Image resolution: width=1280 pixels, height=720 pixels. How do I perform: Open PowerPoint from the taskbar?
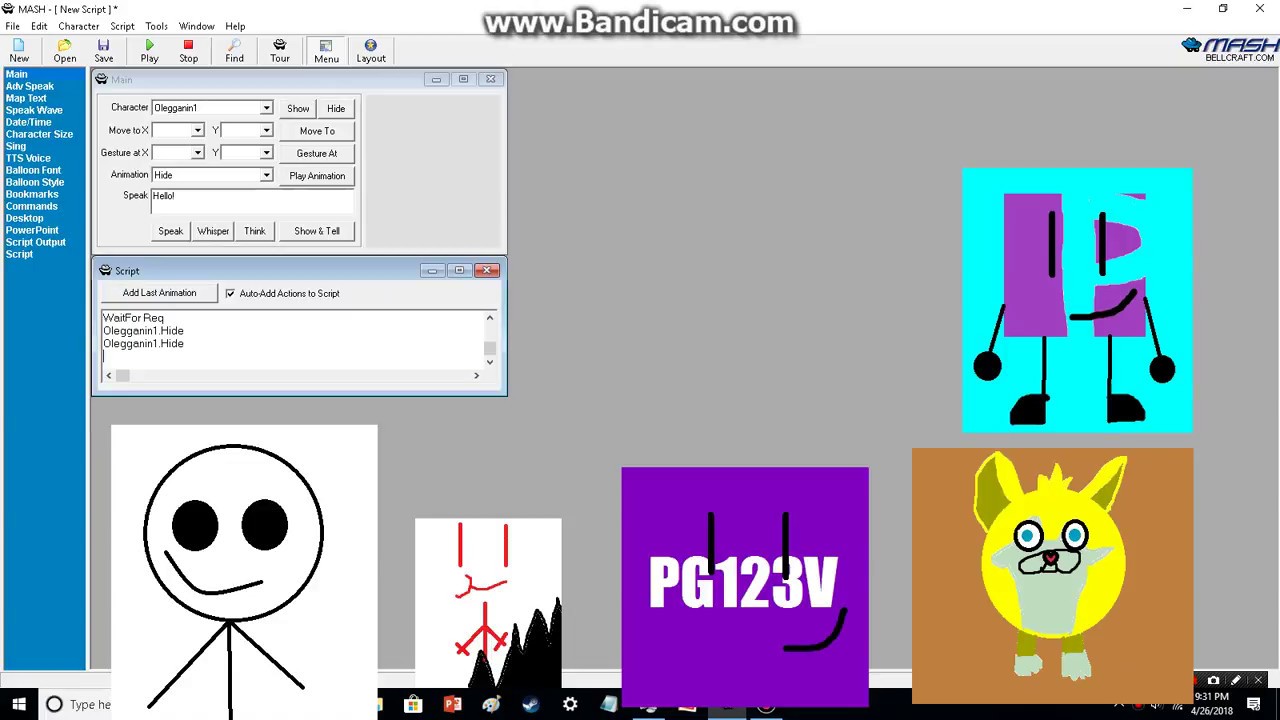pos(452,704)
